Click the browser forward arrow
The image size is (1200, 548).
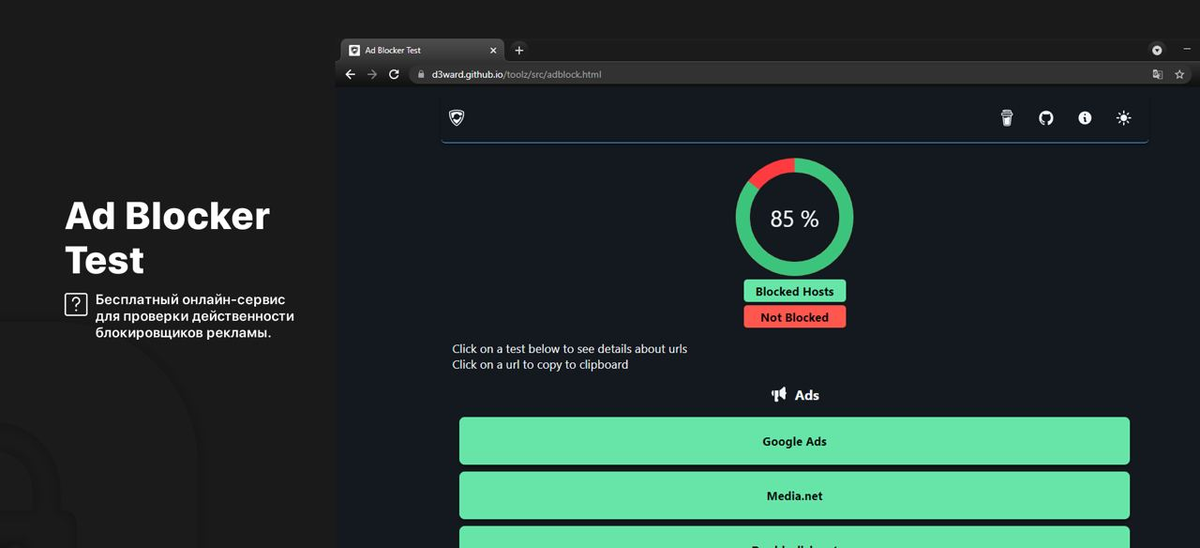pyautogui.click(x=372, y=74)
